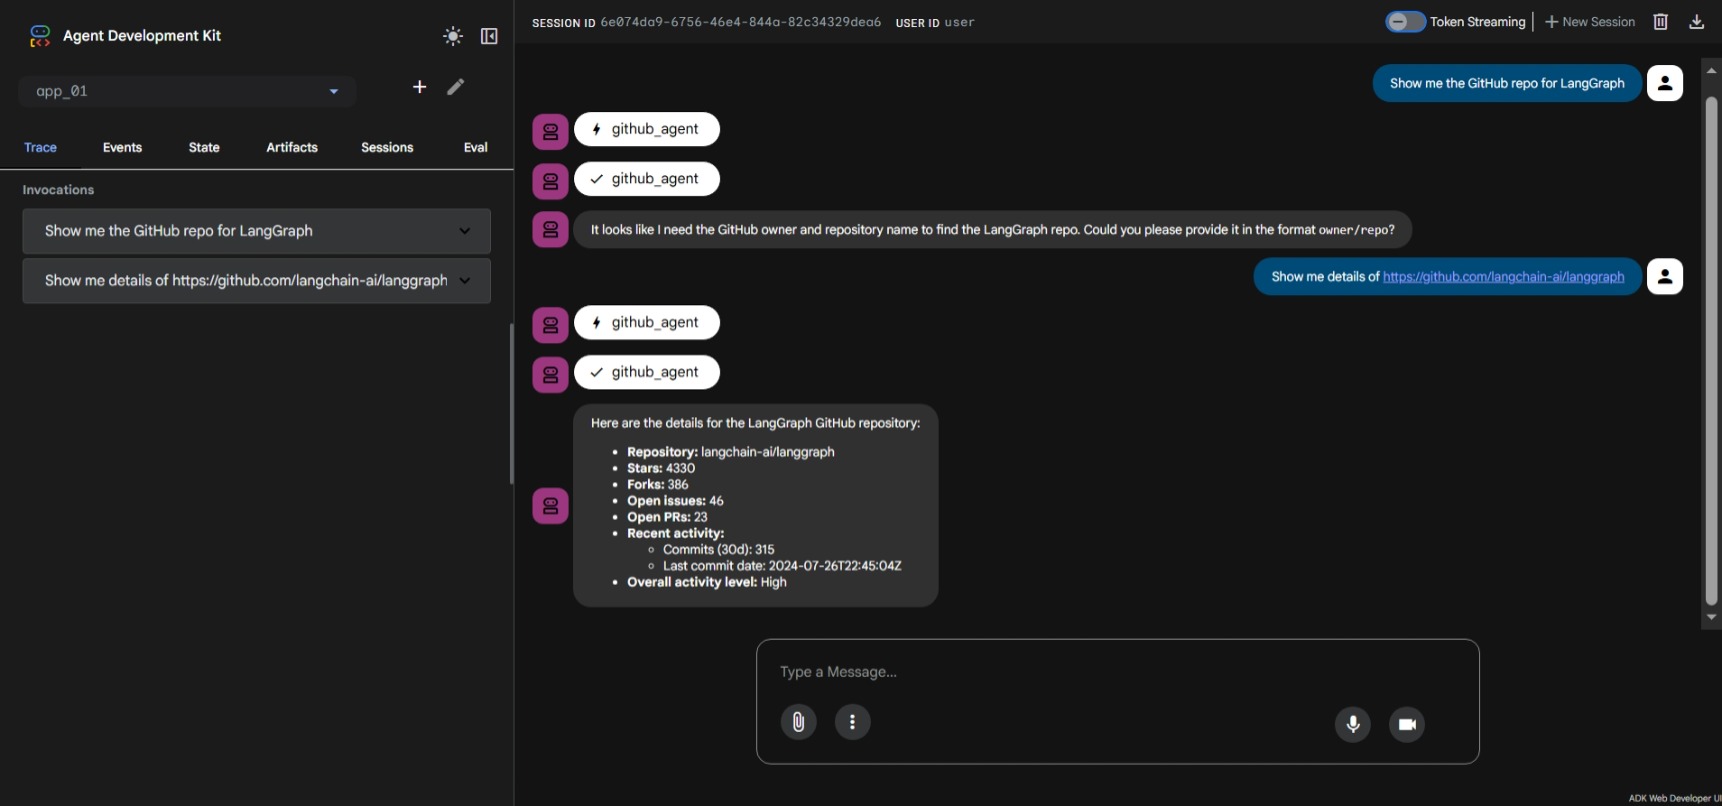1722x806 pixels.
Task: Click the paperclip attach file icon
Action: [798, 722]
